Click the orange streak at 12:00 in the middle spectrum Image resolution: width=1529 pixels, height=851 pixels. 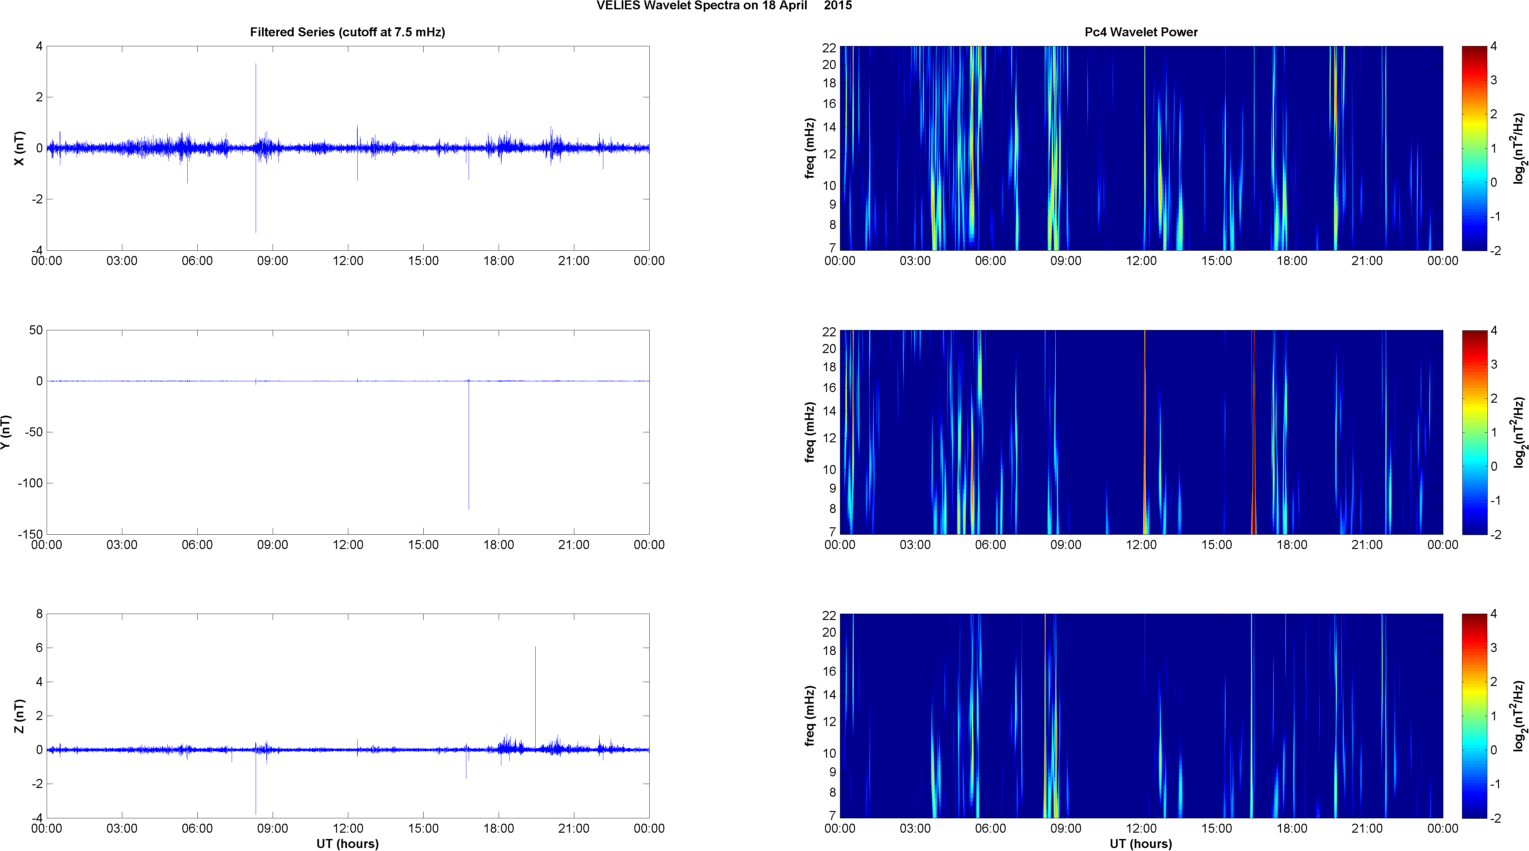tap(1145, 430)
